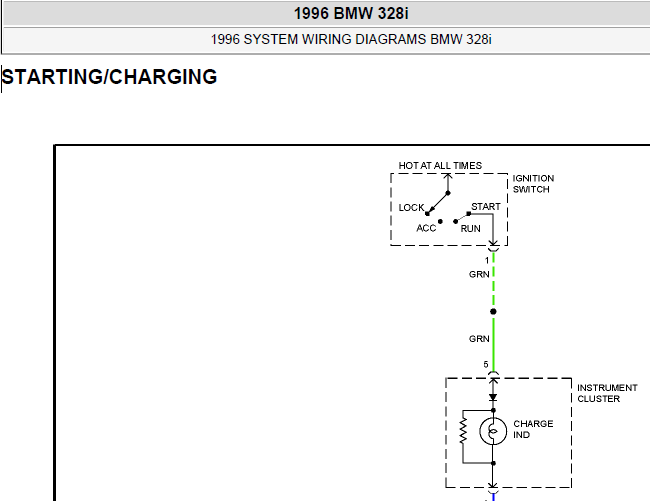Click the STARTING/CHARGING section heading

[x=109, y=77]
